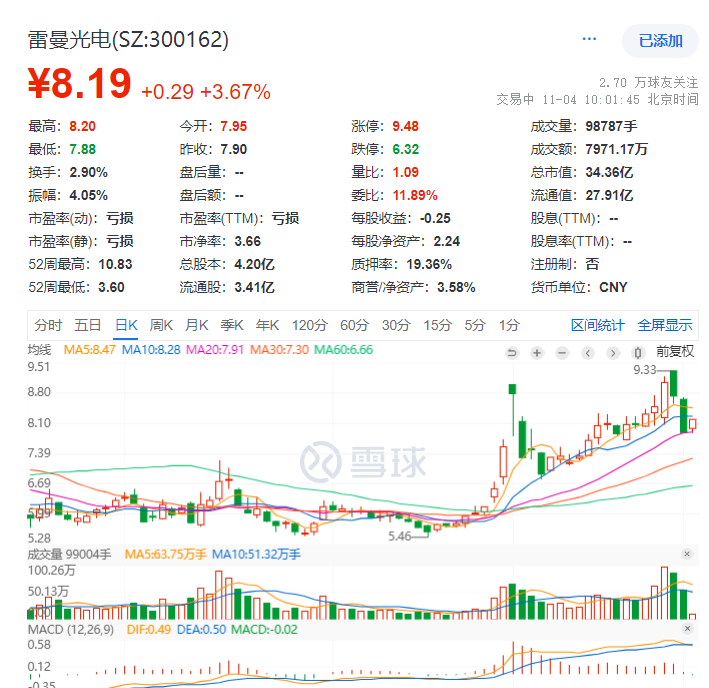Image resolution: width=709 pixels, height=688 pixels.
Task: Open the 前复权 adjustment dropdown
Action: click(675, 351)
